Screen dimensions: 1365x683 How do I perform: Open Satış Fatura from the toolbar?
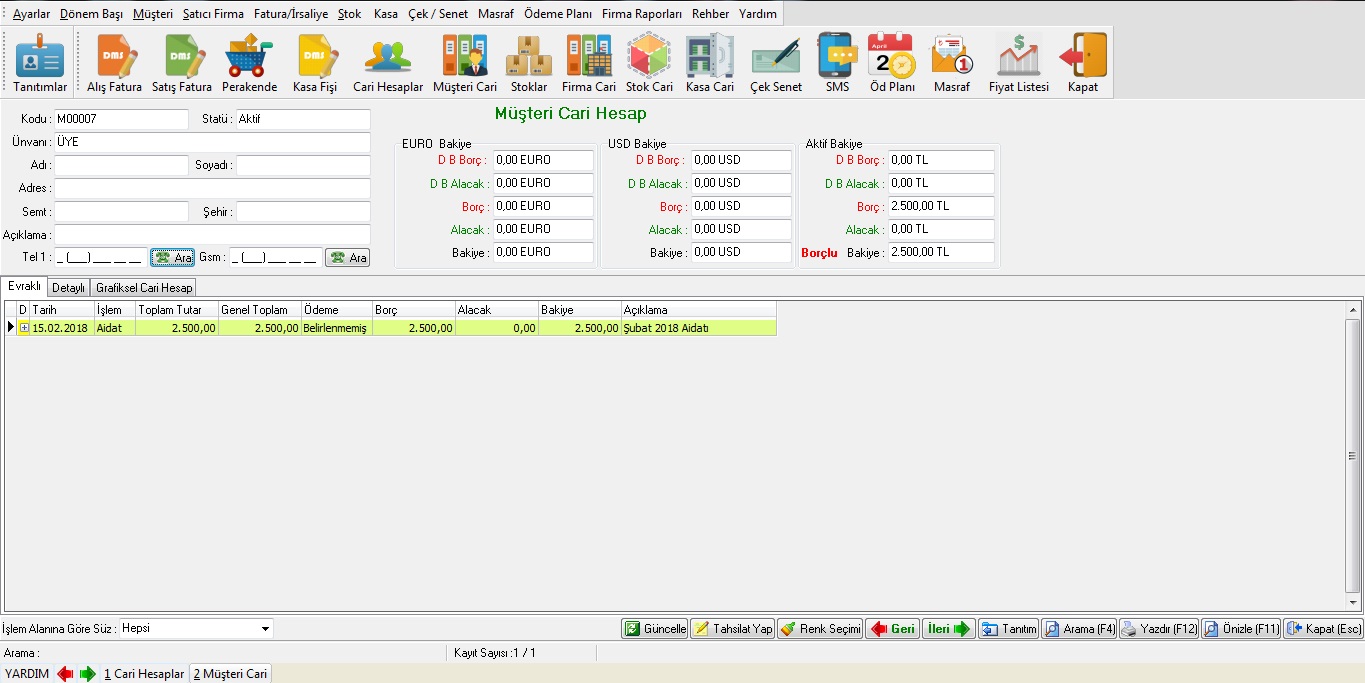(x=181, y=63)
